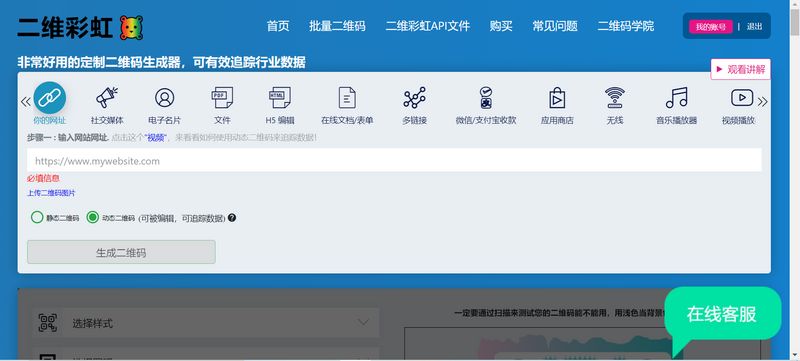
Task: Select the 电子名片 vCard icon
Action: [164, 97]
